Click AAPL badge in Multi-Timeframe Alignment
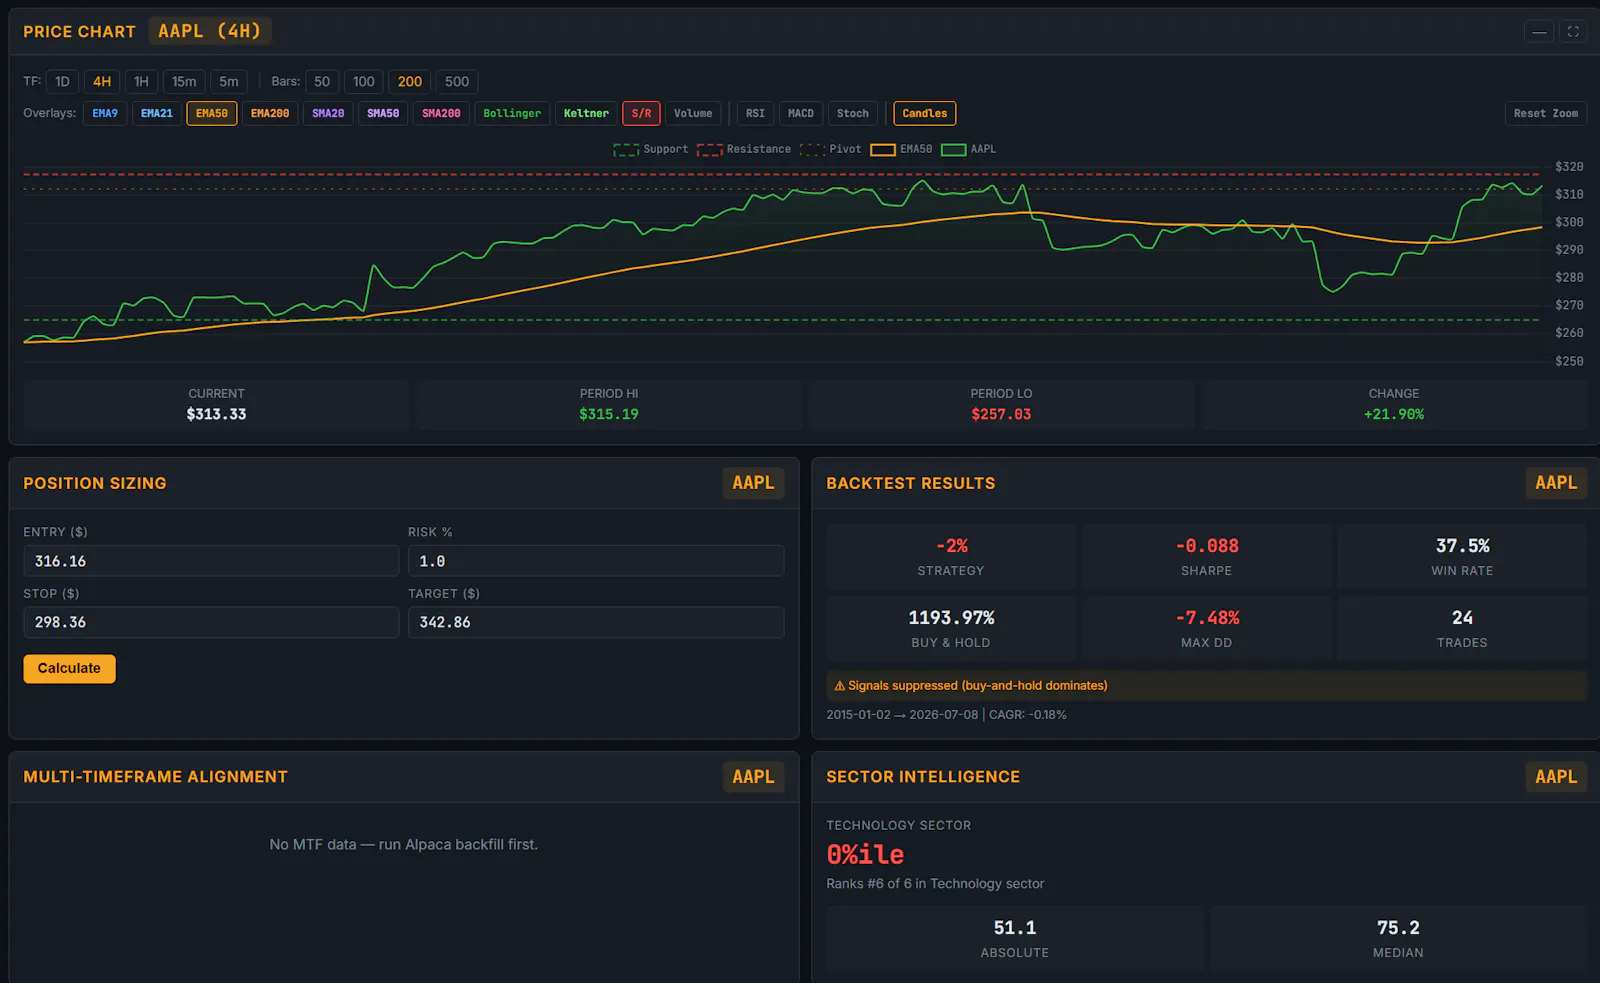This screenshot has width=1600, height=983. (x=753, y=777)
